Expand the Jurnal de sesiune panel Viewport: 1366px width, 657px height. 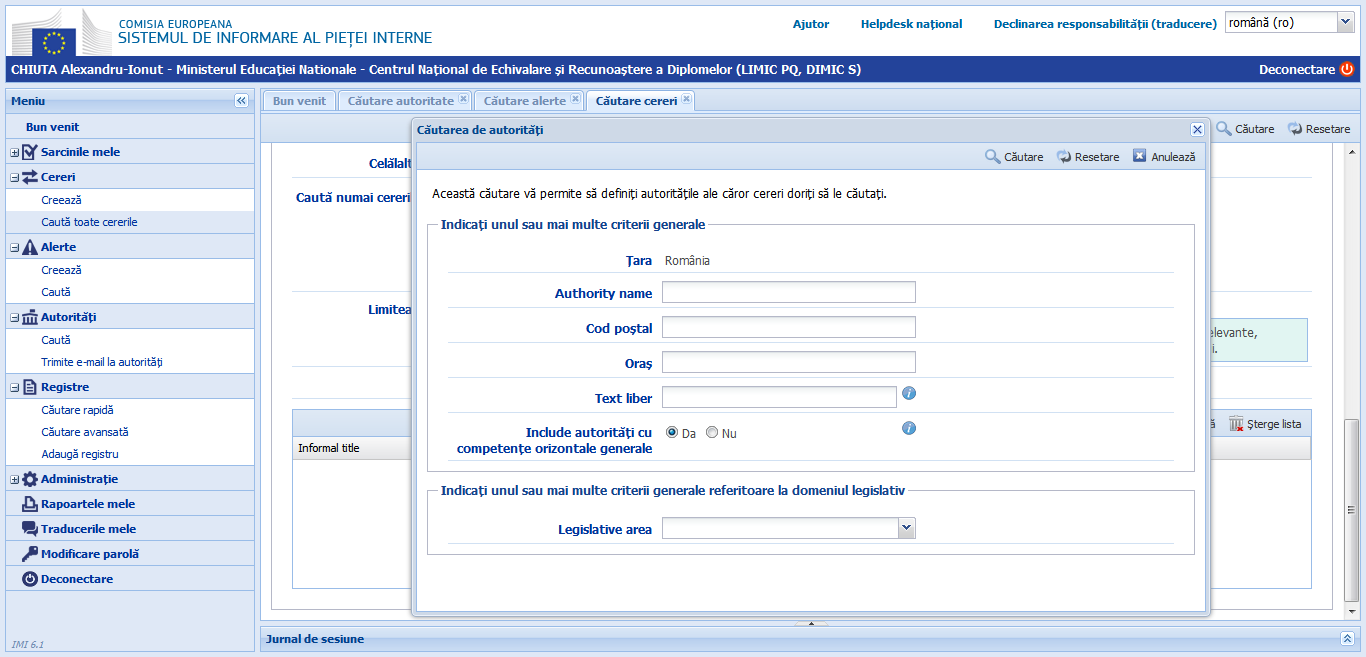pyautogui.click(x=1346, y=638)
